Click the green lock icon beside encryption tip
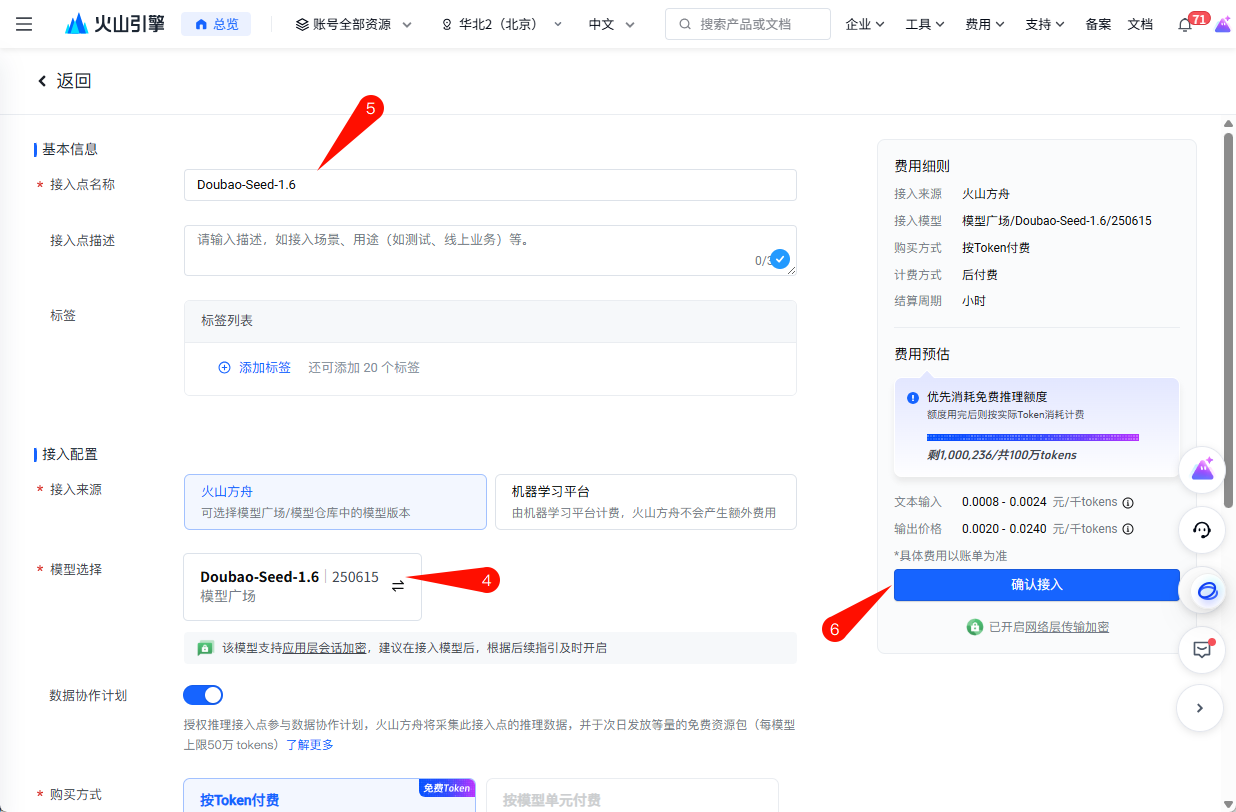 click(x=205, y=648)
